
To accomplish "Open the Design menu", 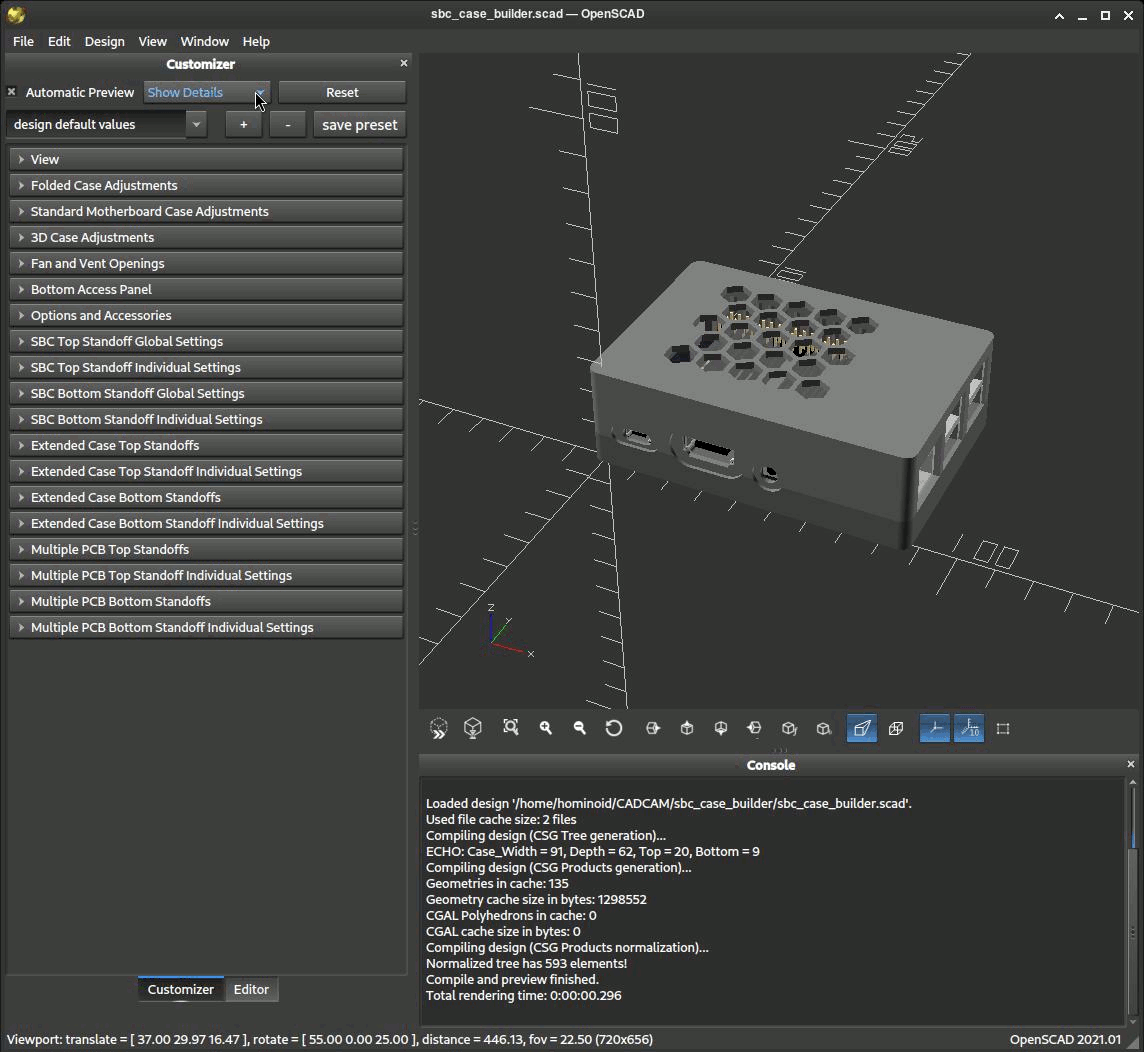I will coord(104,41).
